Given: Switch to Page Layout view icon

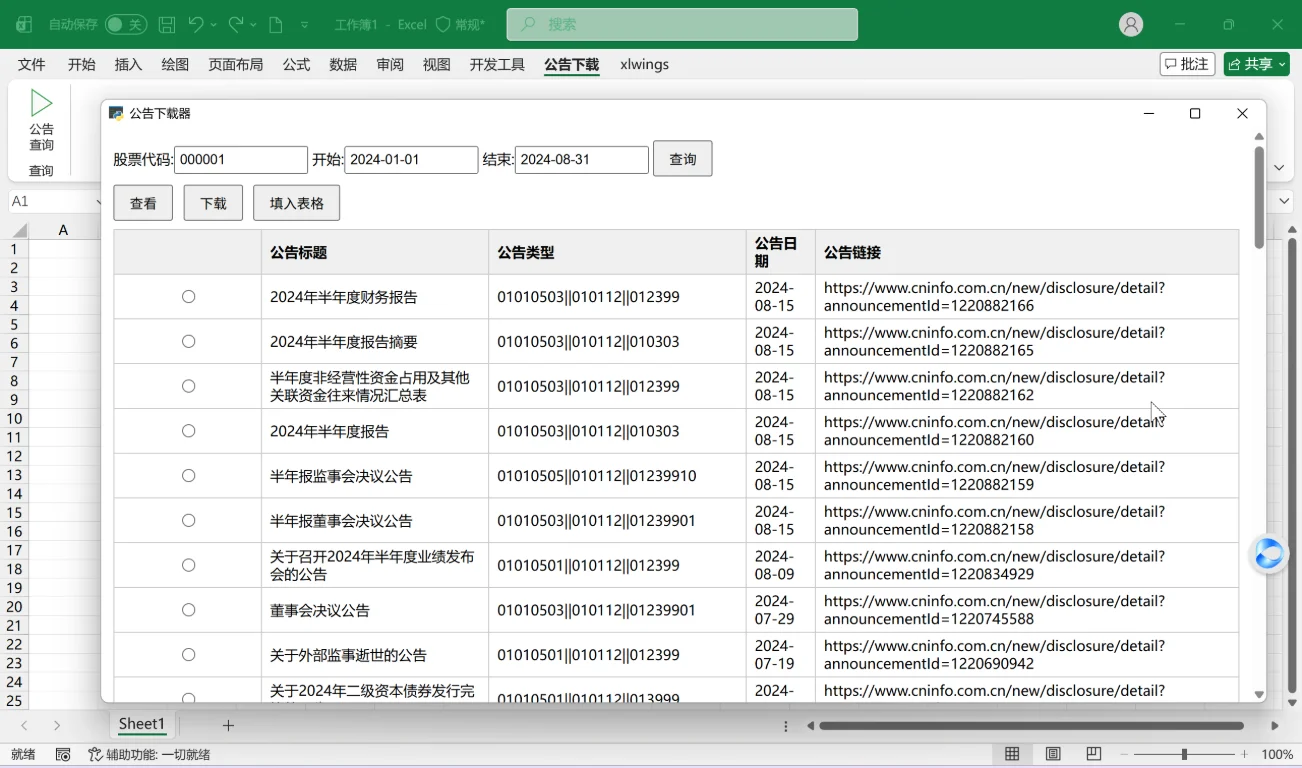Looking at the screenshot, I should coord(1053,755).
